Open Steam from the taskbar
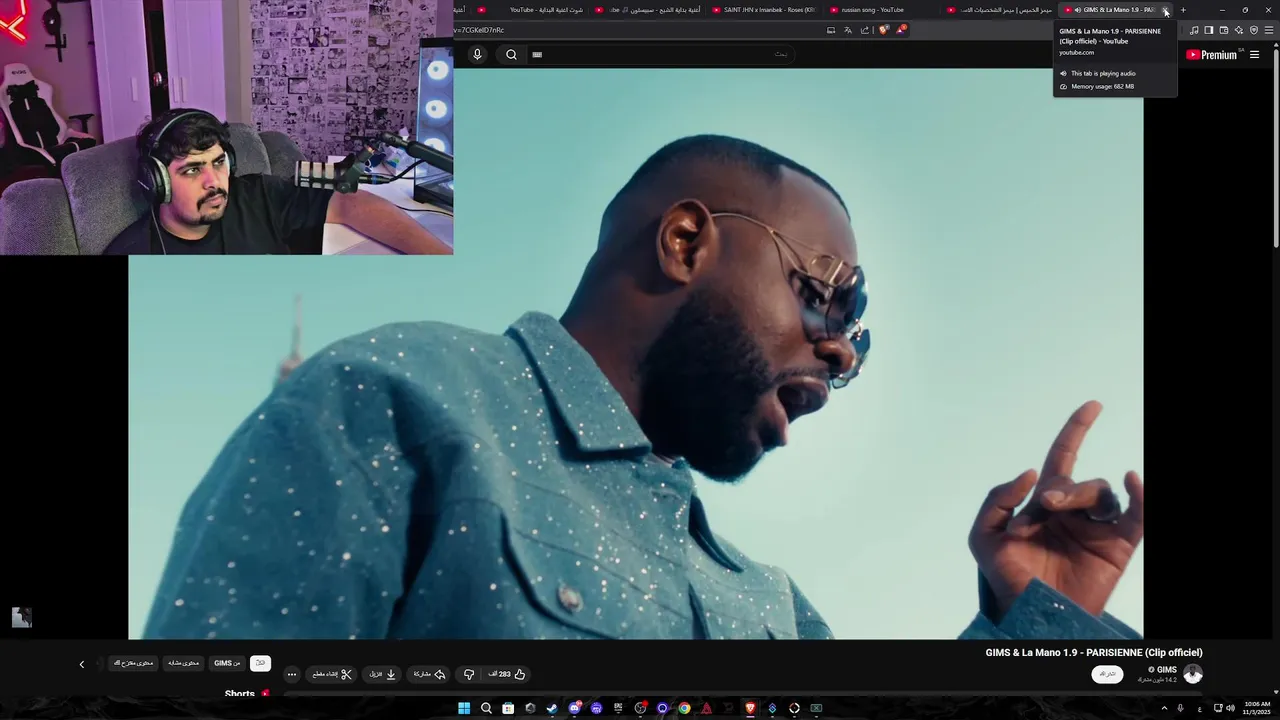The height and width of the screenshot is (720, 1280). click(552, 708)
